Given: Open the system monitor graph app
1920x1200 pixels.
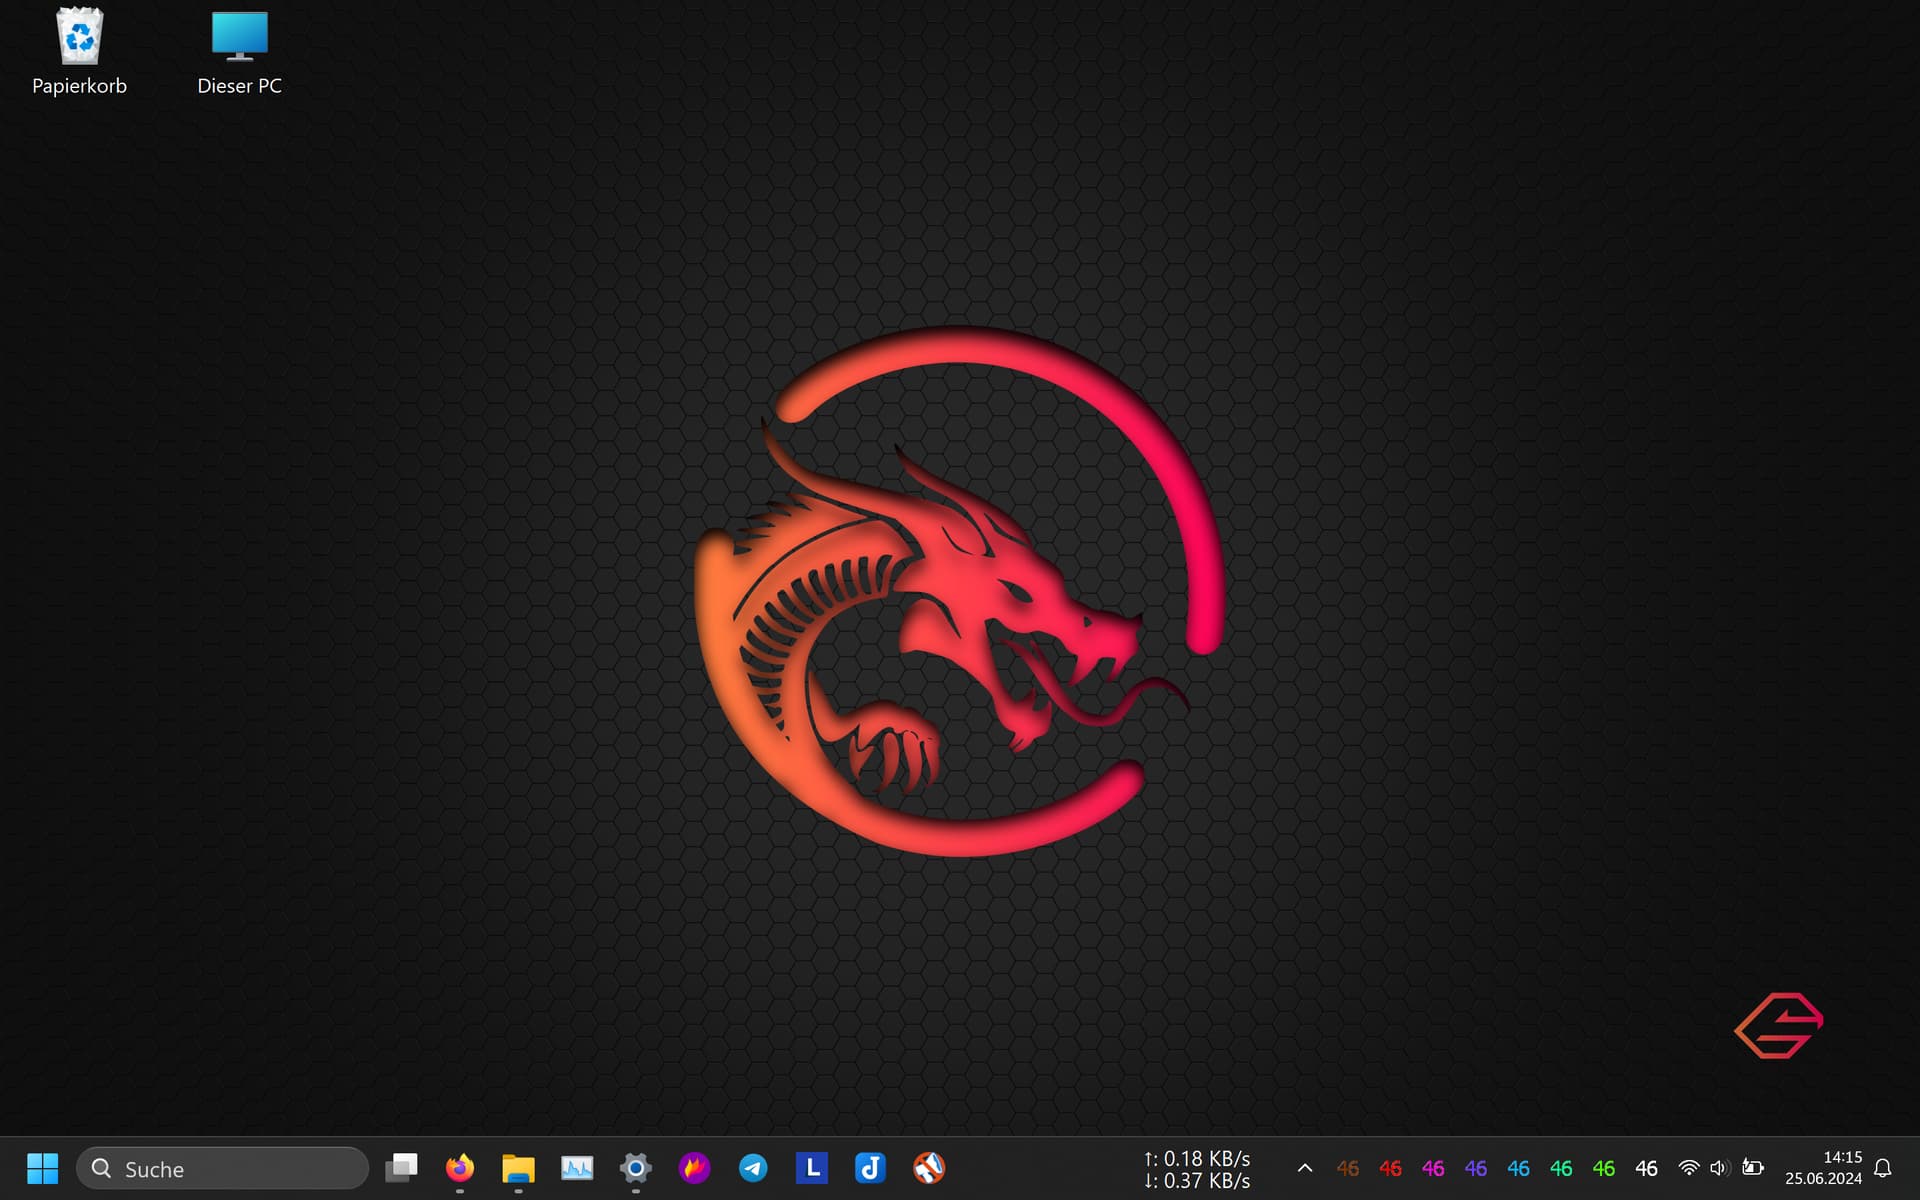Looking at the screenshot, I should coord(577,1168).
